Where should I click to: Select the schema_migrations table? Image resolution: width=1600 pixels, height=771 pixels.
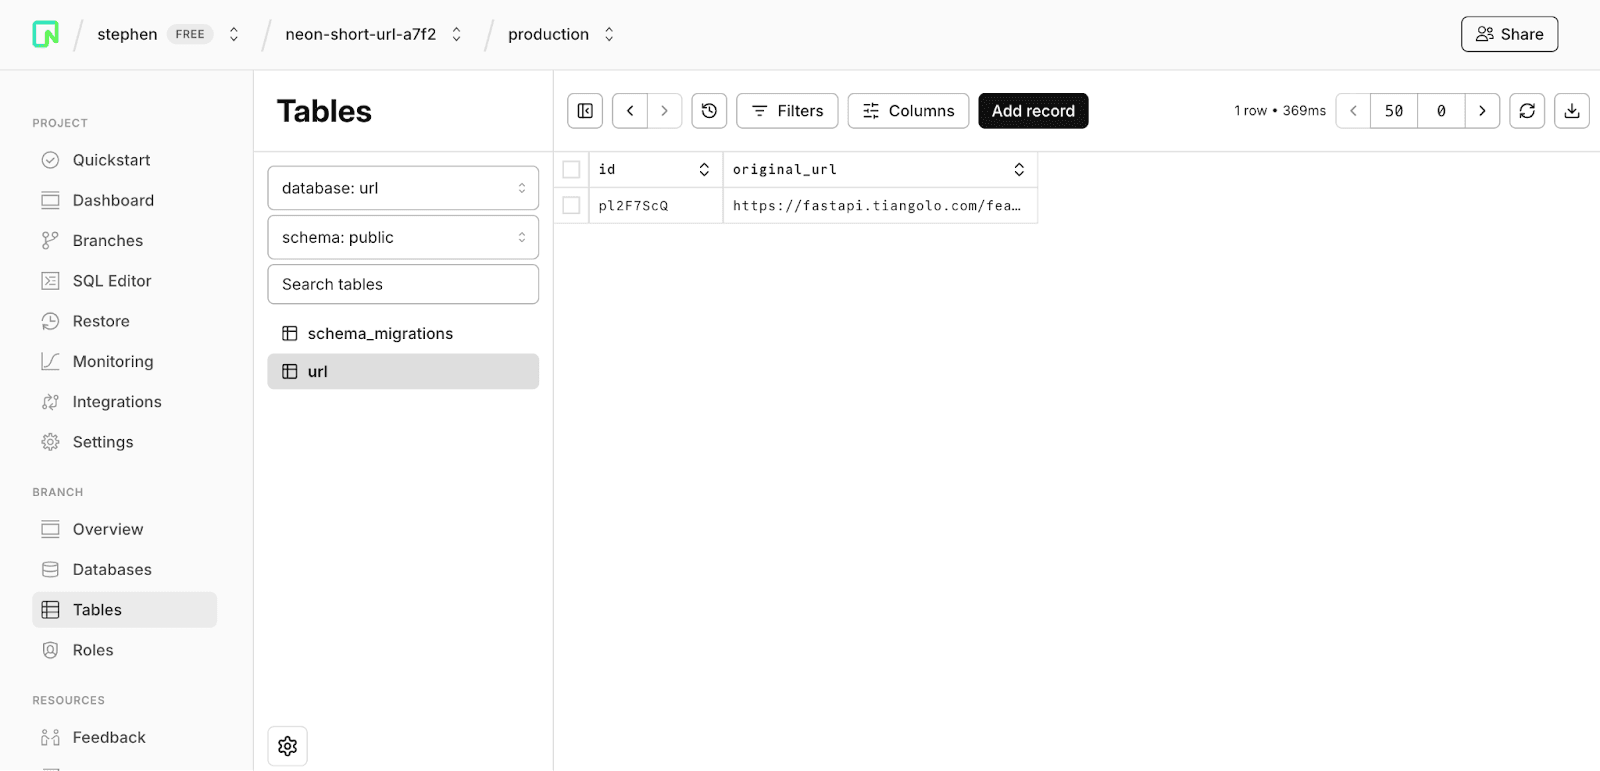[x=380, y=334]
